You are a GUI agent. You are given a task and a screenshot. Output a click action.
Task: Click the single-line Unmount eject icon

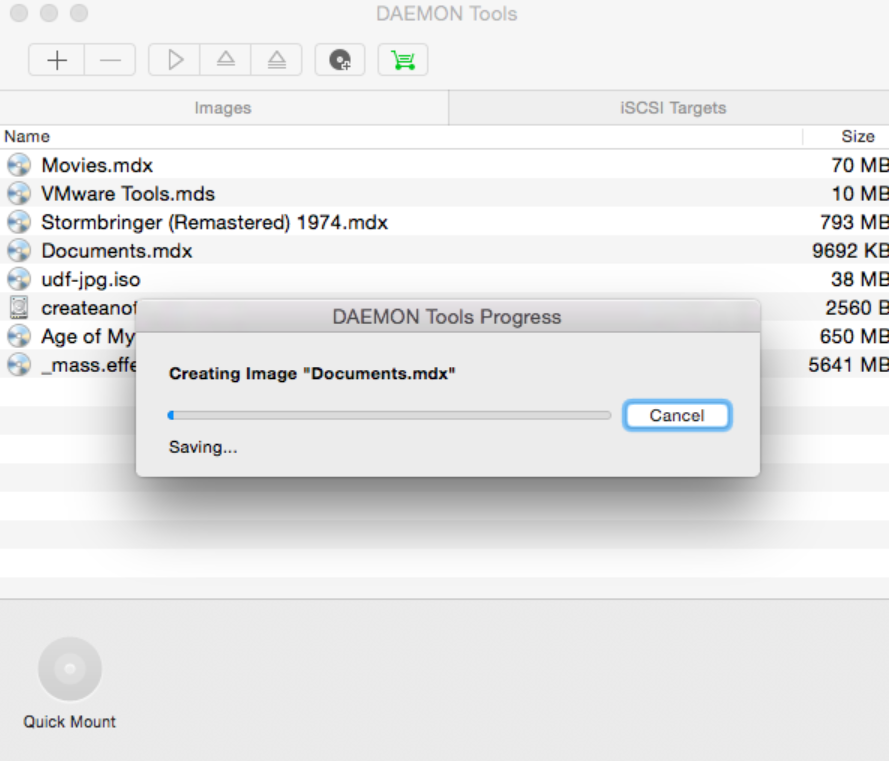(226, 60)
